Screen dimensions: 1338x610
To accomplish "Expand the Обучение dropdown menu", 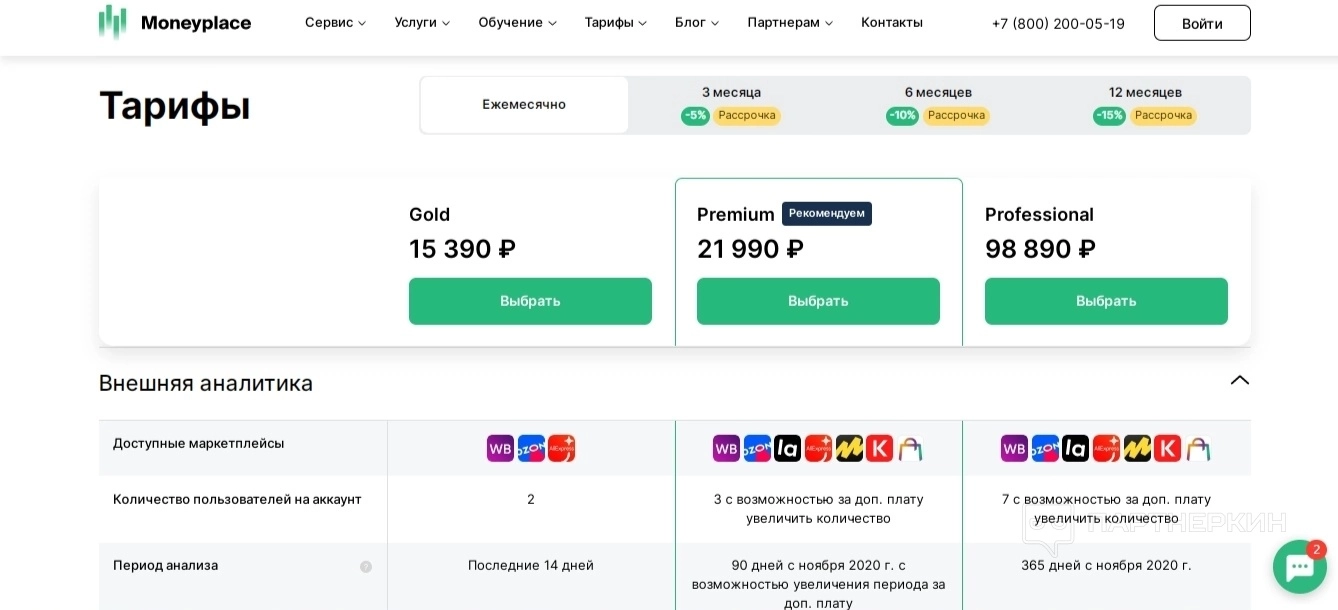I will (517, 23).
